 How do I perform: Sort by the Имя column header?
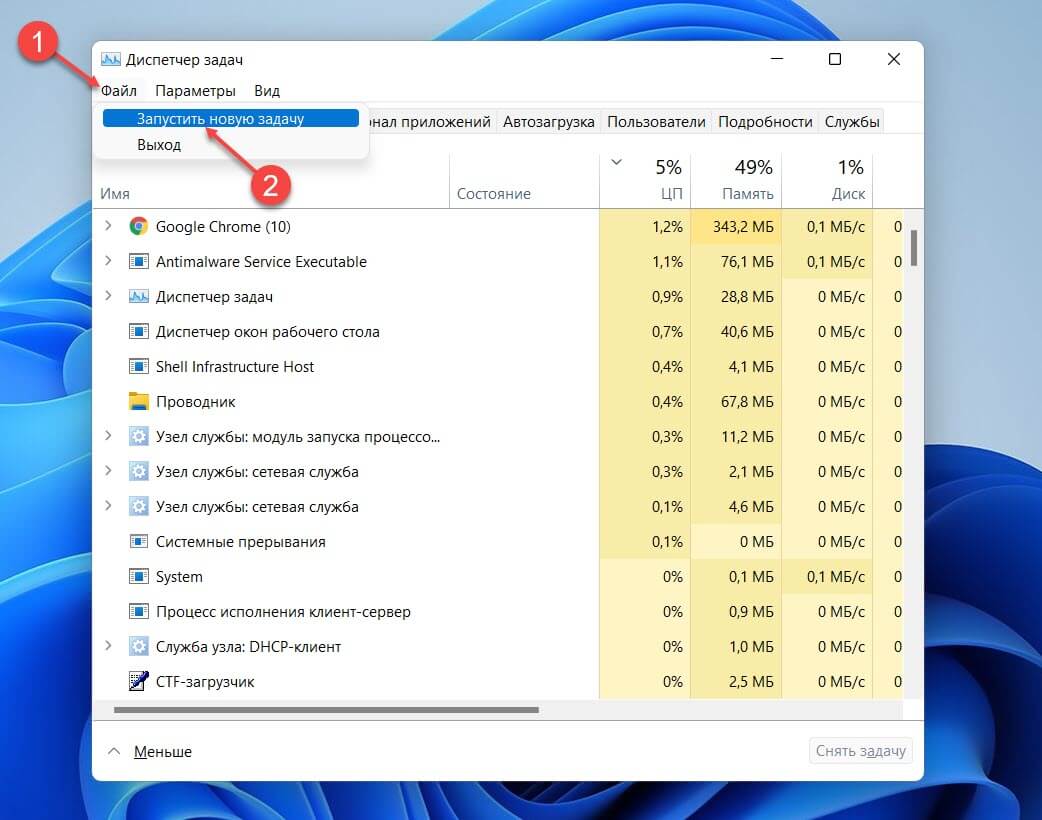(x=271, y=181)
